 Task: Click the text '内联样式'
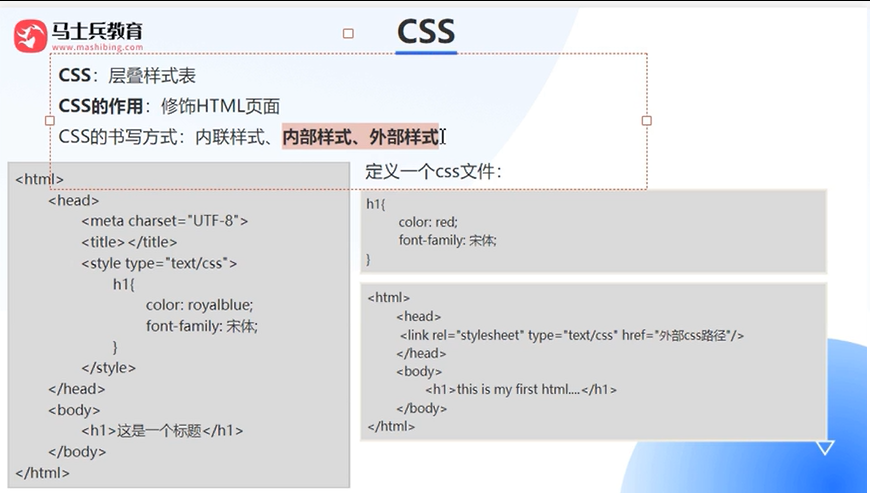pyautogui.click(x=230, y=136)
